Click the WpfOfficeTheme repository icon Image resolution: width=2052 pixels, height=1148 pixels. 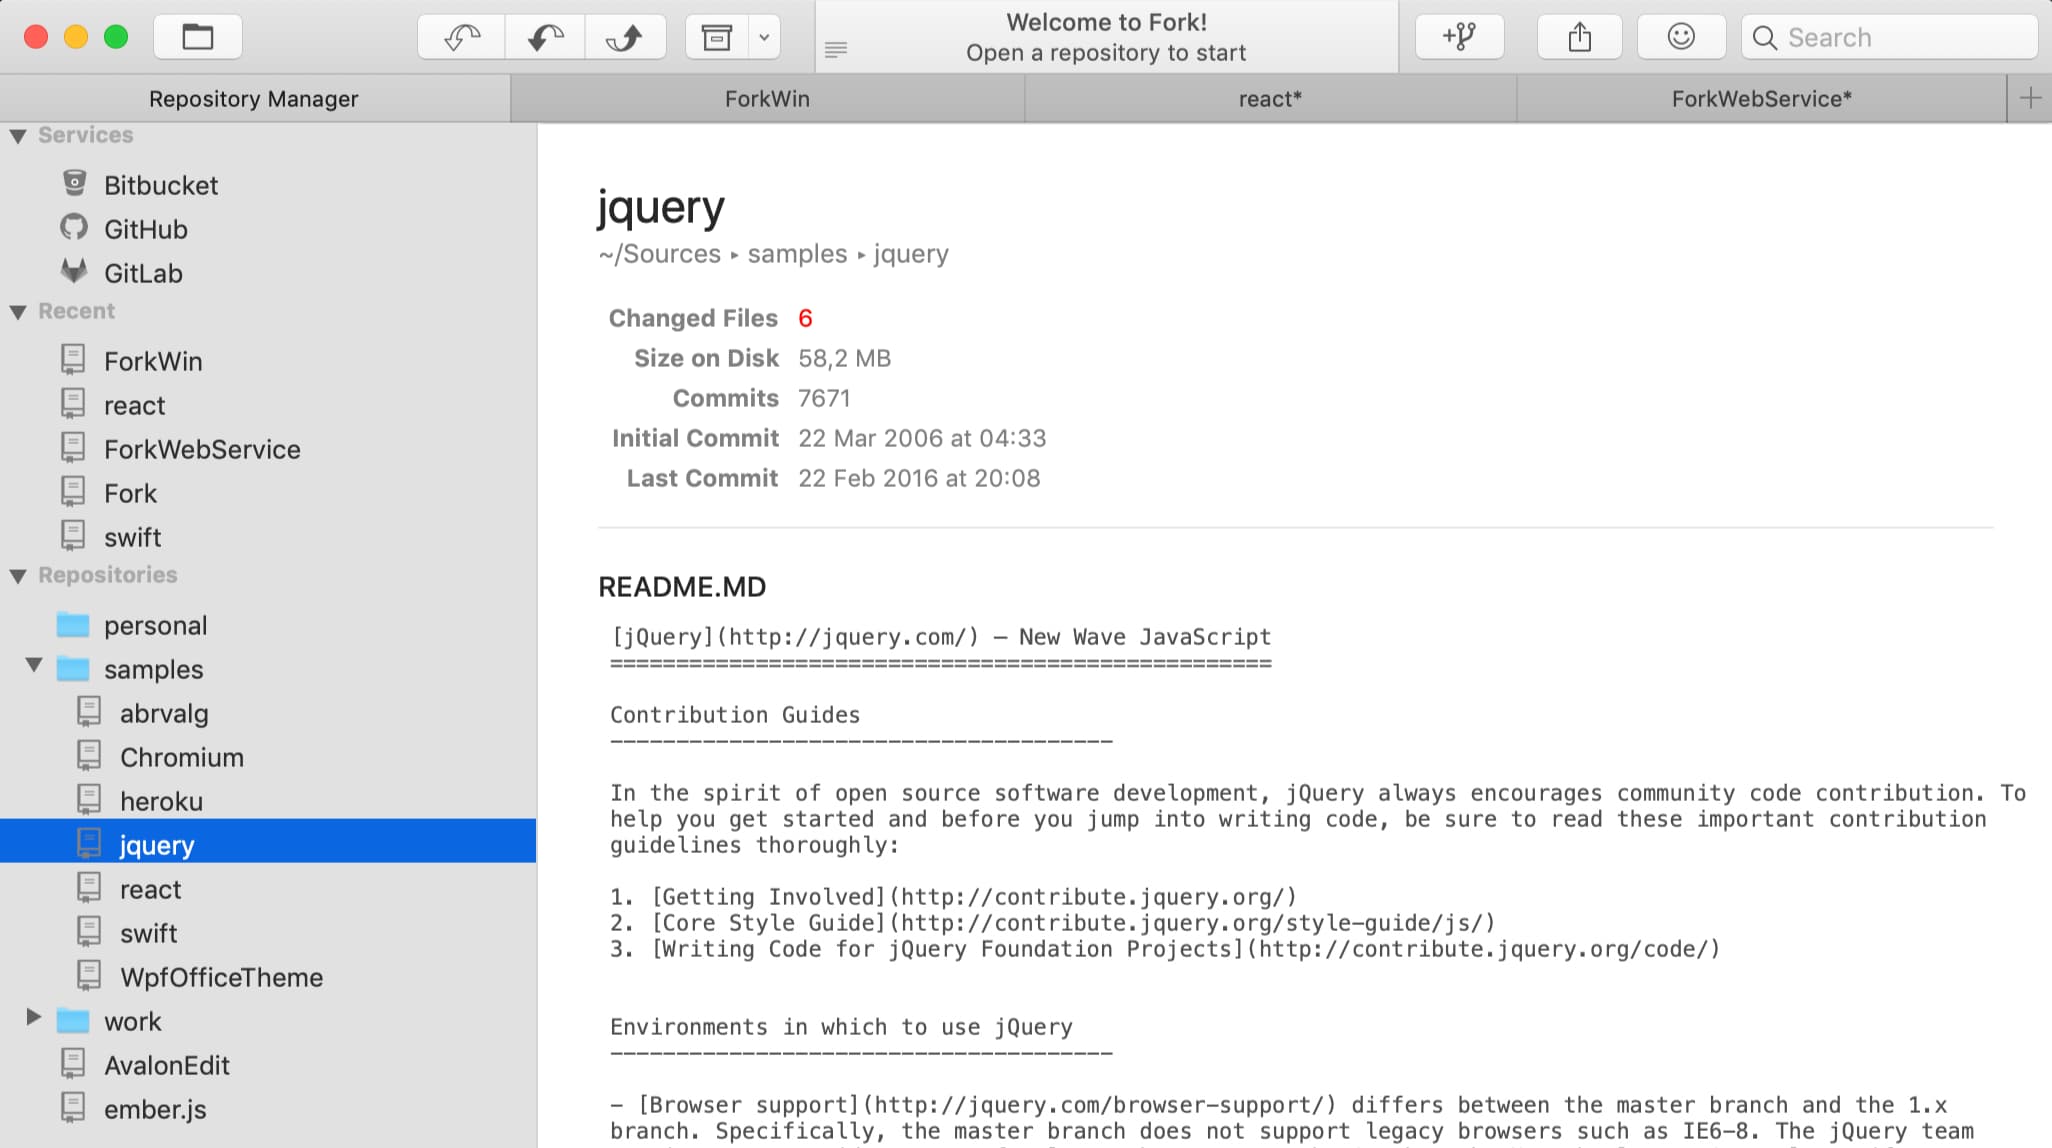click(89, 975)
